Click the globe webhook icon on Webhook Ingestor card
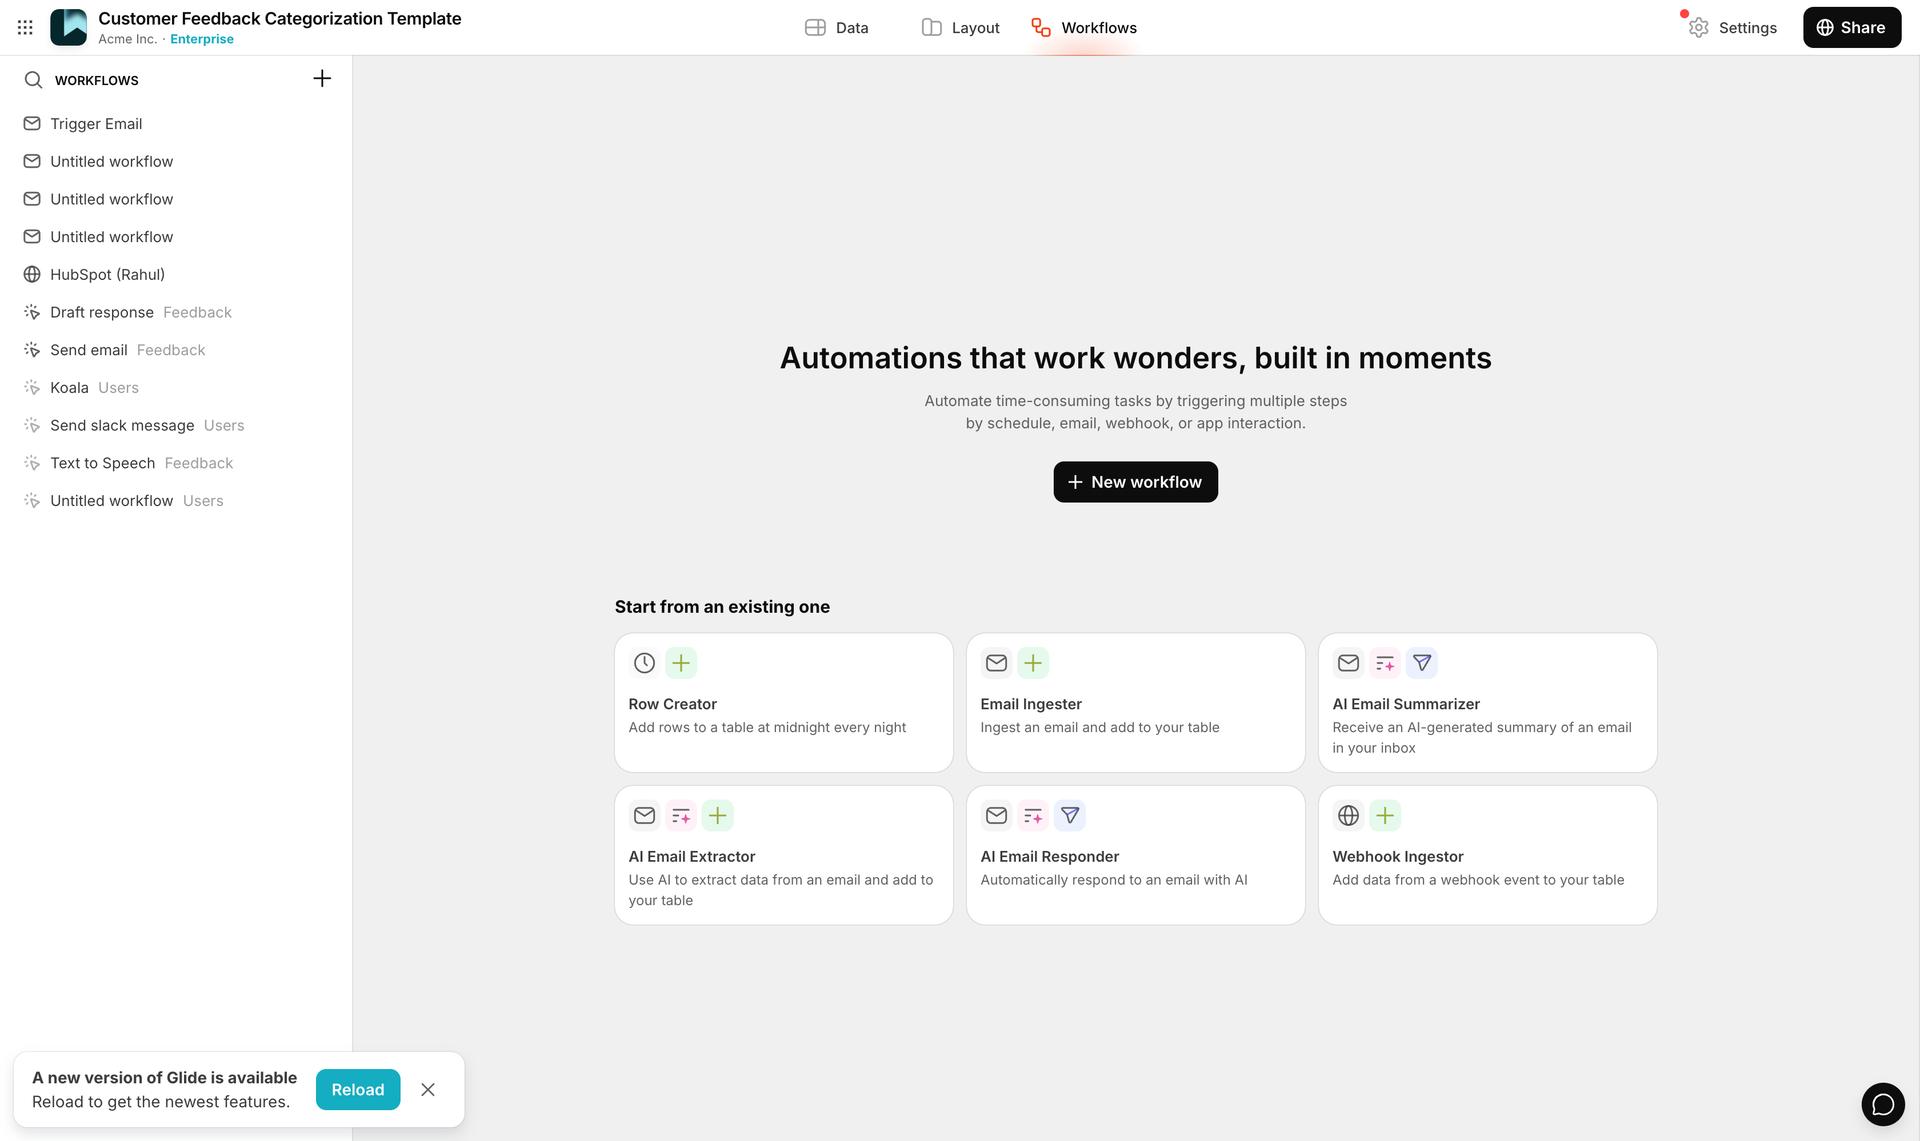Image resolution: width=1920 pixels, height=1141 pixels. 1348,815
